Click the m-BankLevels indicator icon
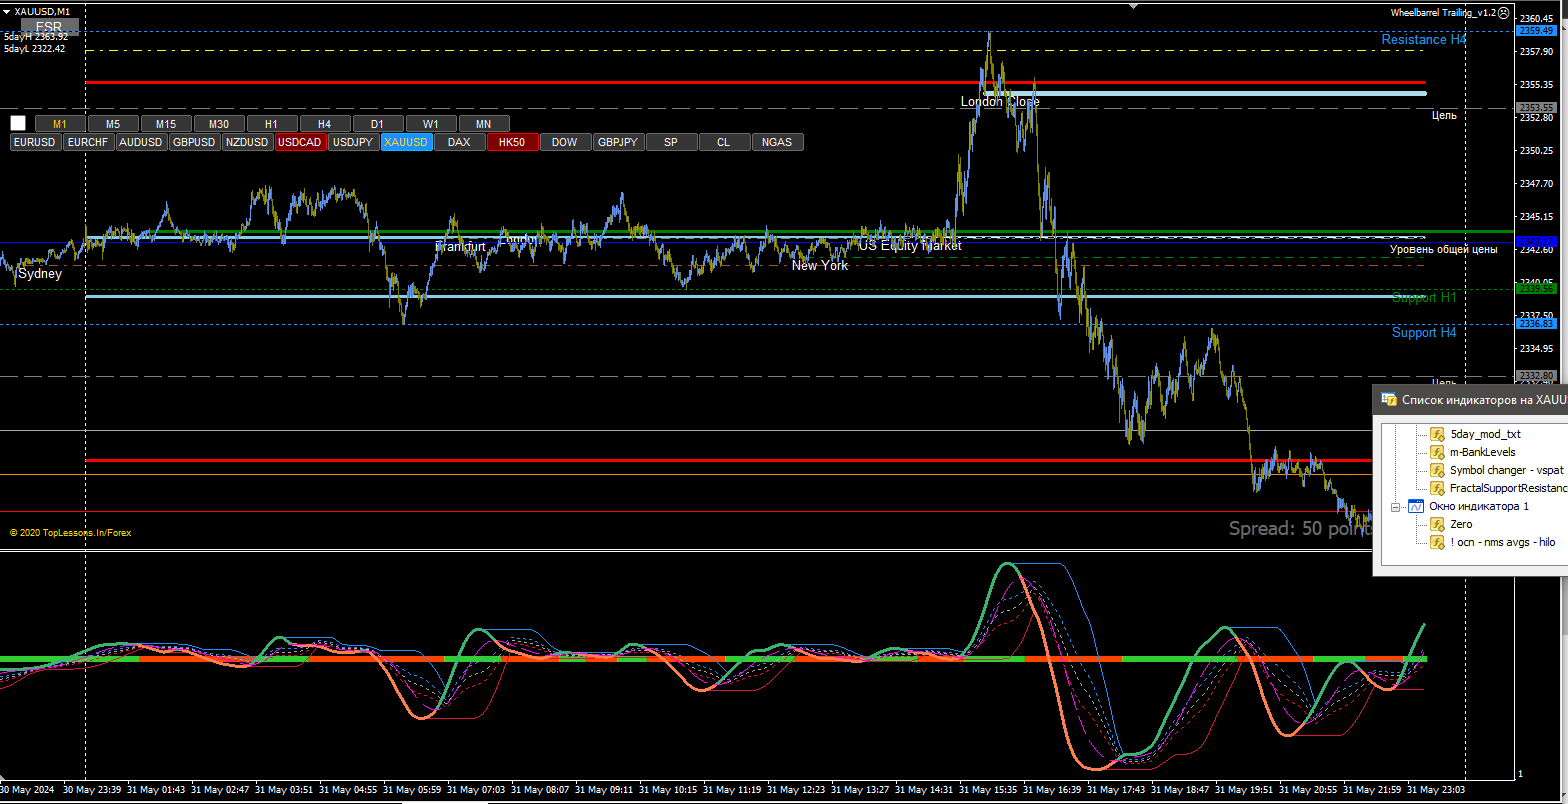The width and height of the screenshot is (1568, 804). point(1437,452)
